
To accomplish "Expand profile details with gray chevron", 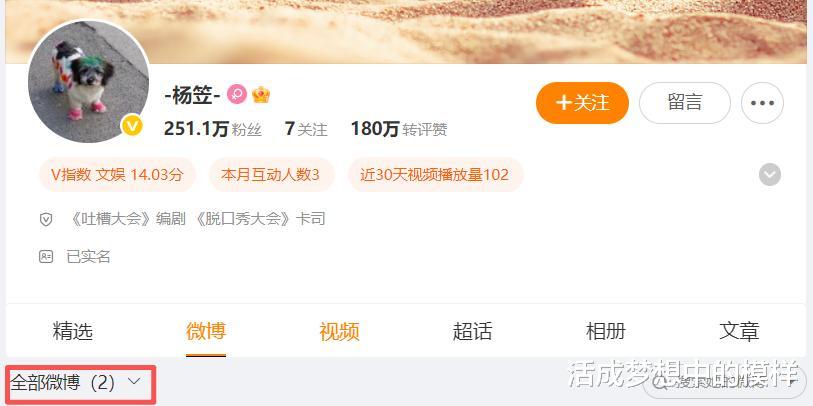I will (x=770, y=175).
